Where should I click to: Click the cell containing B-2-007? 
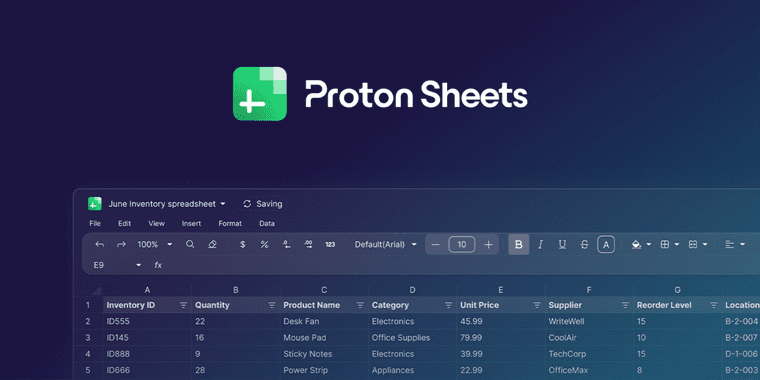741,337
